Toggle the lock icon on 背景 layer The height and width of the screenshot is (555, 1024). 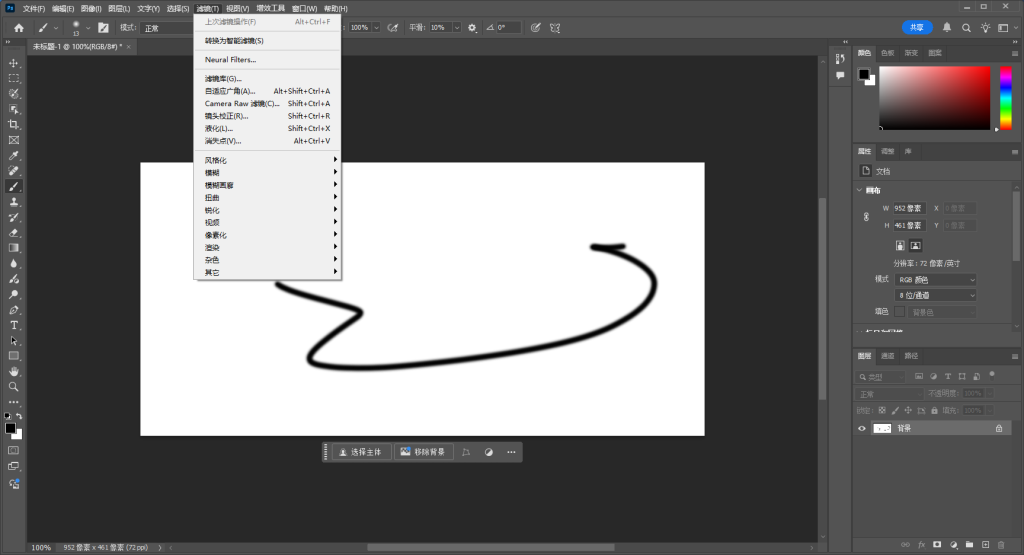pos(998,428)
